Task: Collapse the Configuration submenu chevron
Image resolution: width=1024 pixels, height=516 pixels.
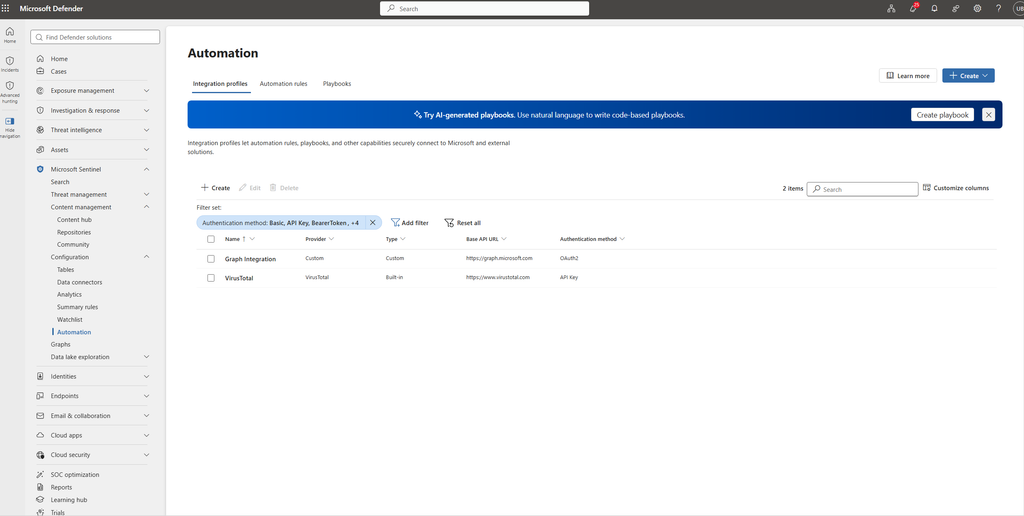Action: click(x=146, y=257)
